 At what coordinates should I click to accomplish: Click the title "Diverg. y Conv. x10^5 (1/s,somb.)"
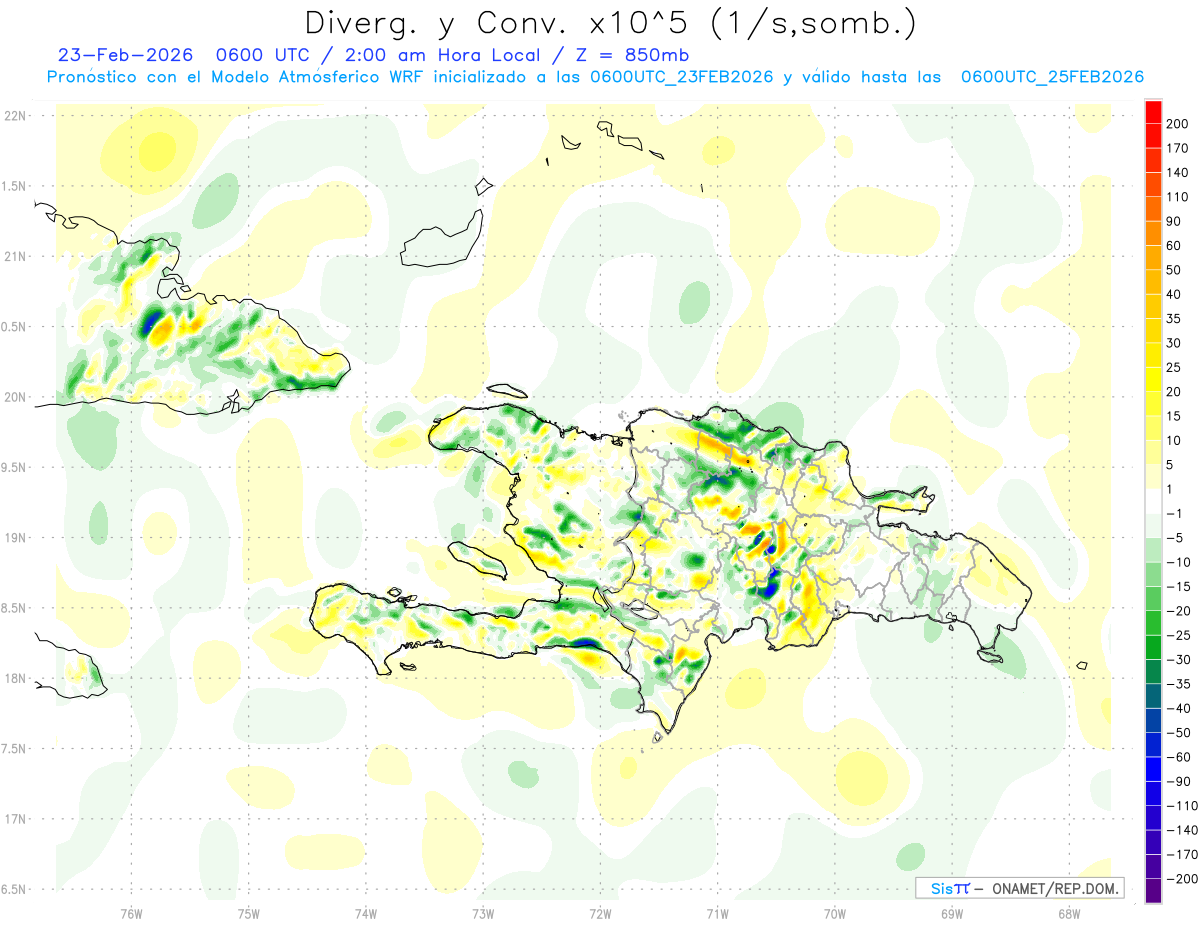pyautogui.click(x=611, y=22)
